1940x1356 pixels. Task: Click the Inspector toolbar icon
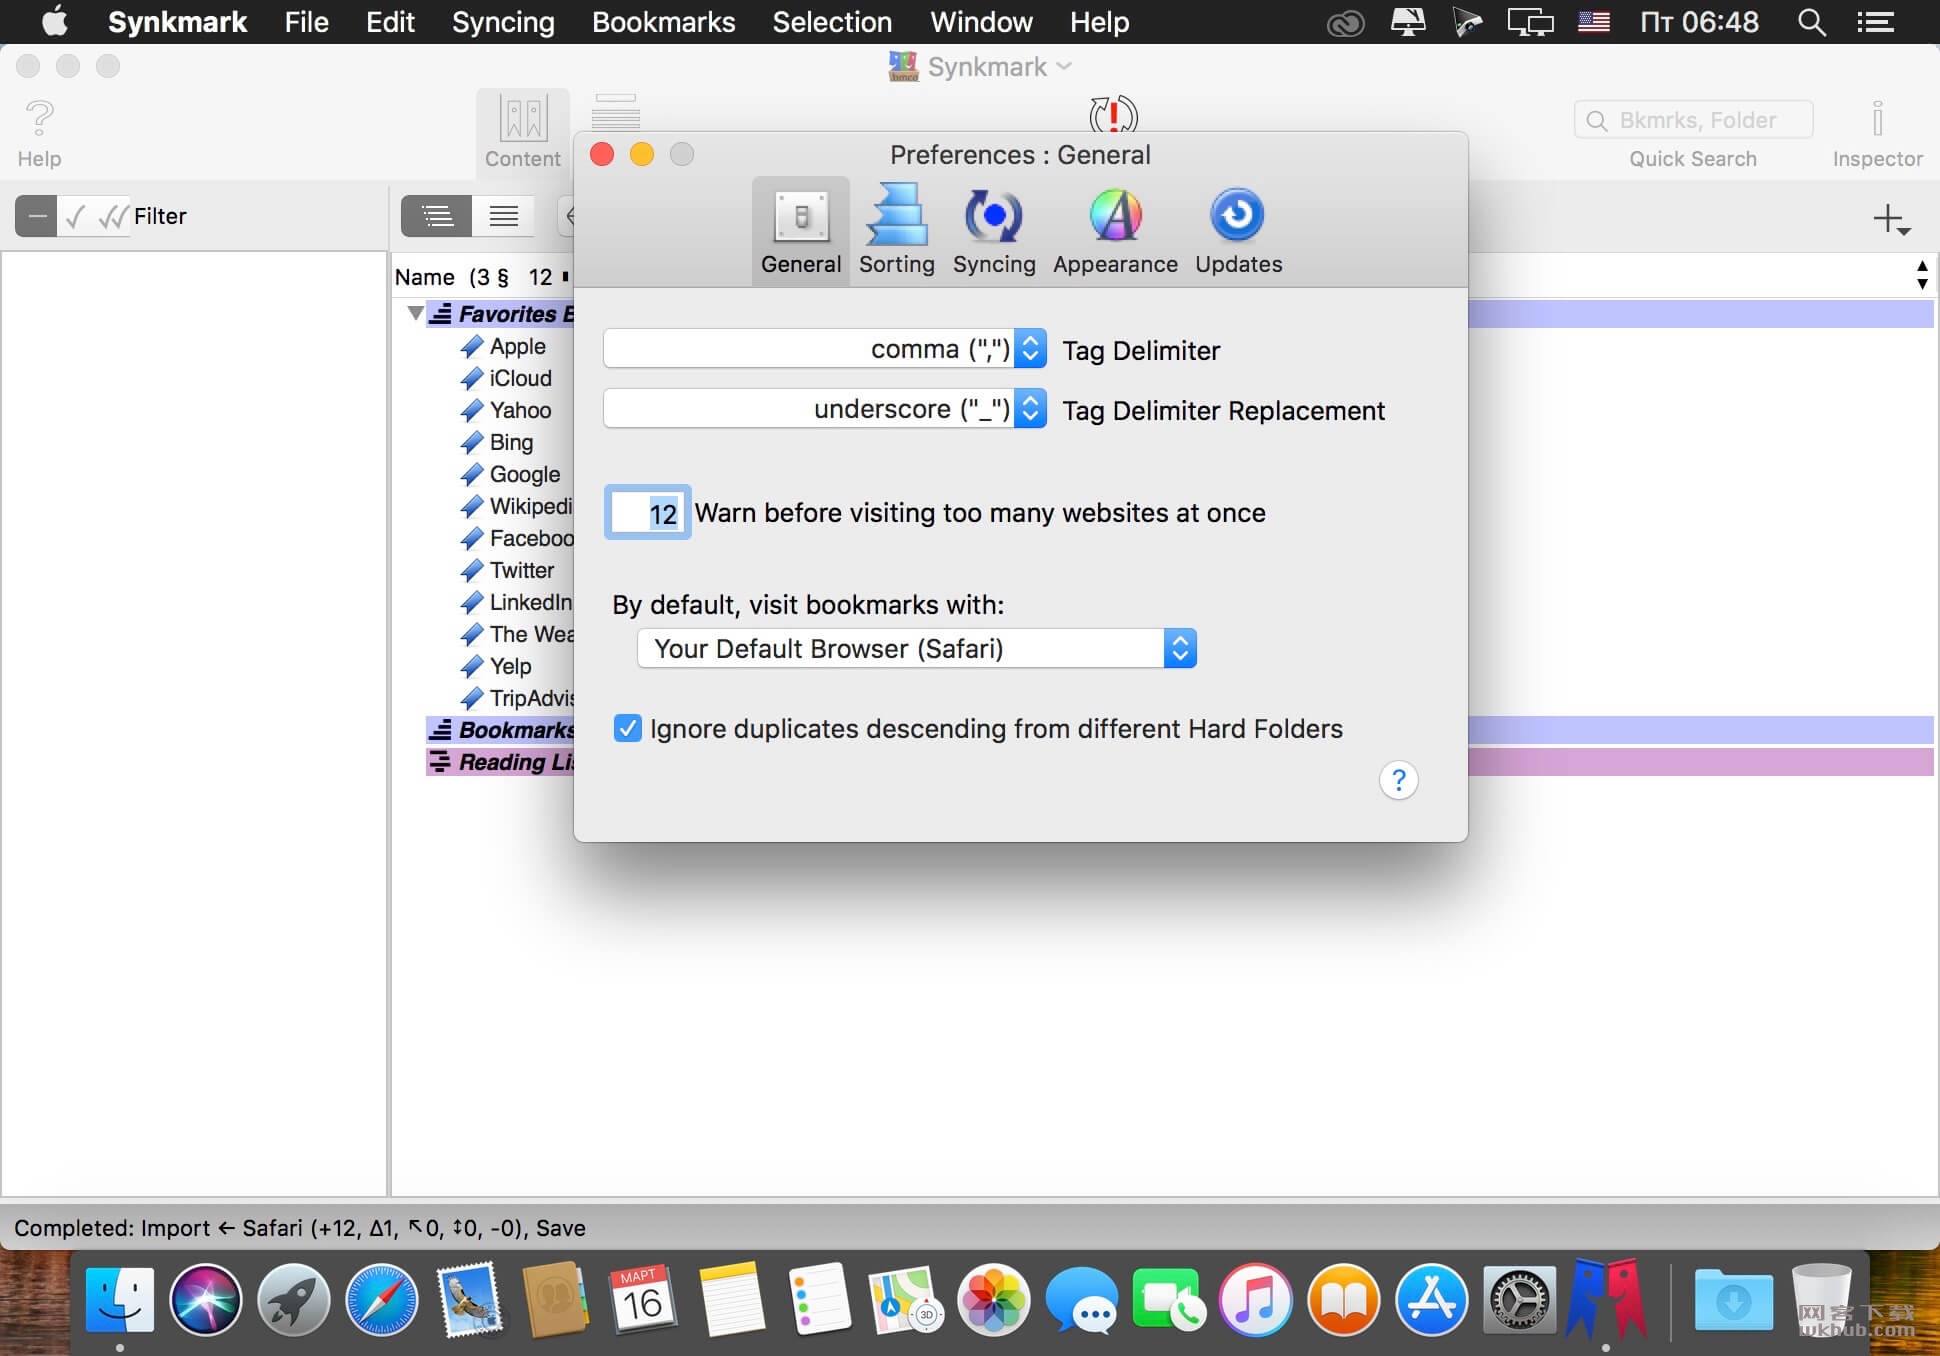[1877, 133]
